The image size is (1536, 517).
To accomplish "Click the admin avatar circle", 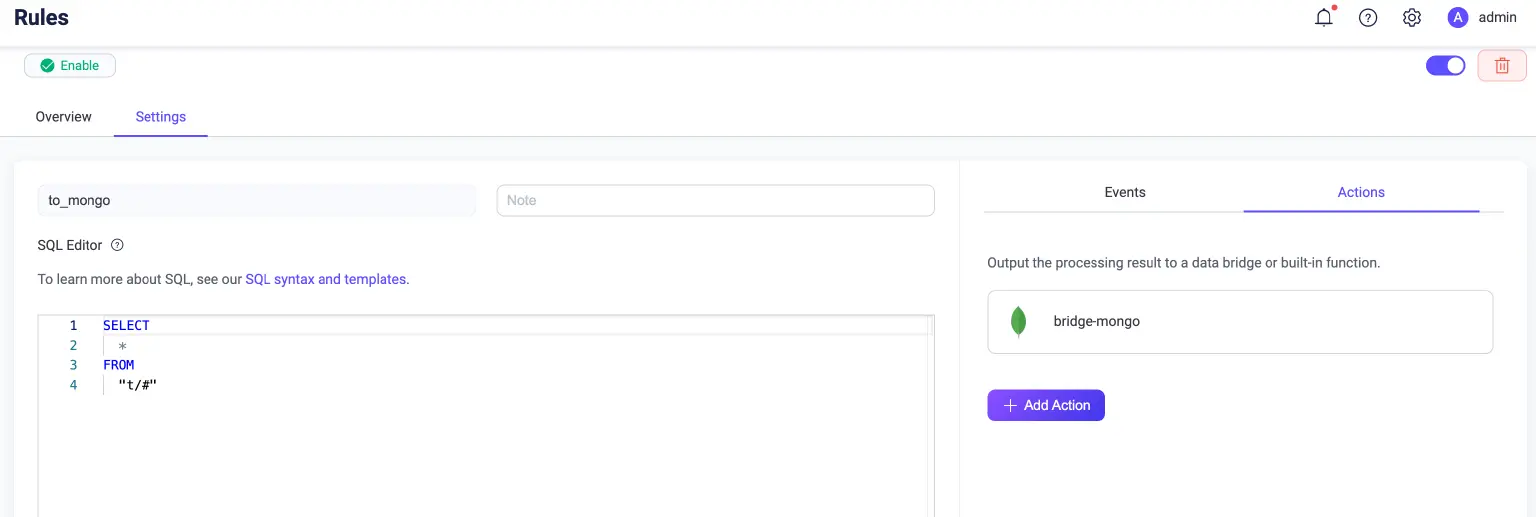I will pyautogui.click(x=1457, y=18).
